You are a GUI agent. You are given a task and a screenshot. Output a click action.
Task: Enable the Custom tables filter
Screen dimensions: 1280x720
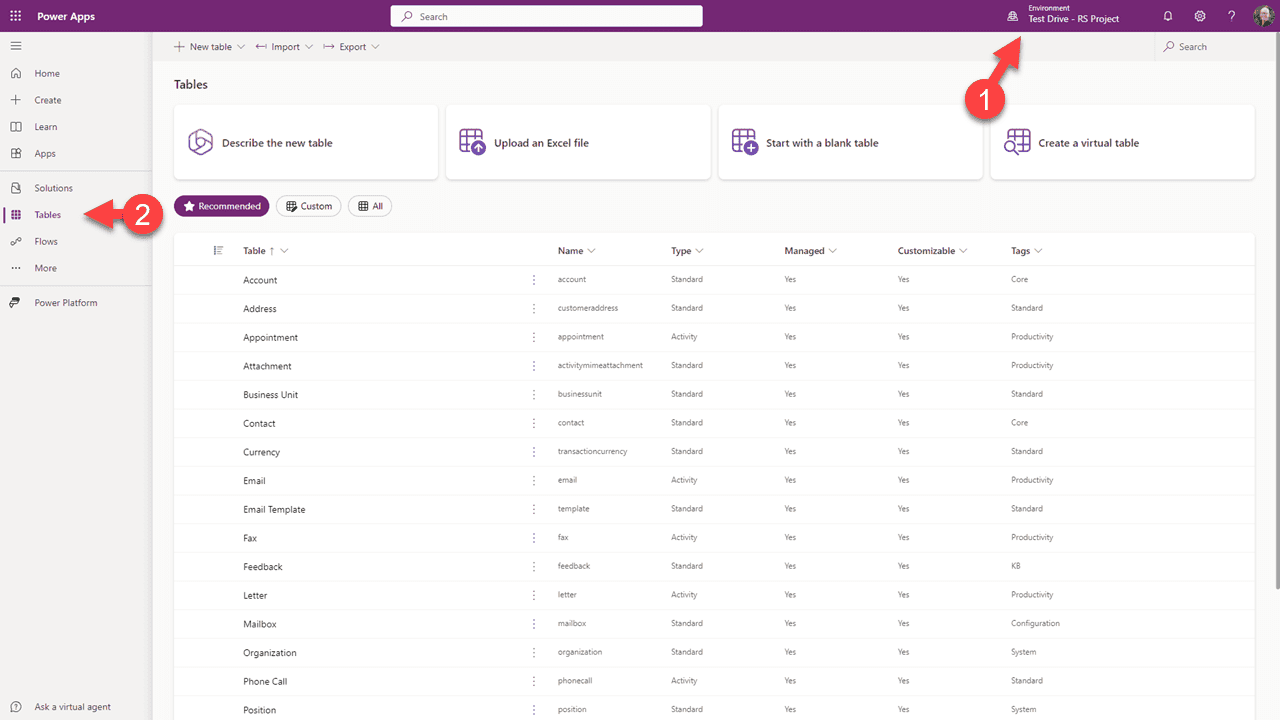coord(308,205)
